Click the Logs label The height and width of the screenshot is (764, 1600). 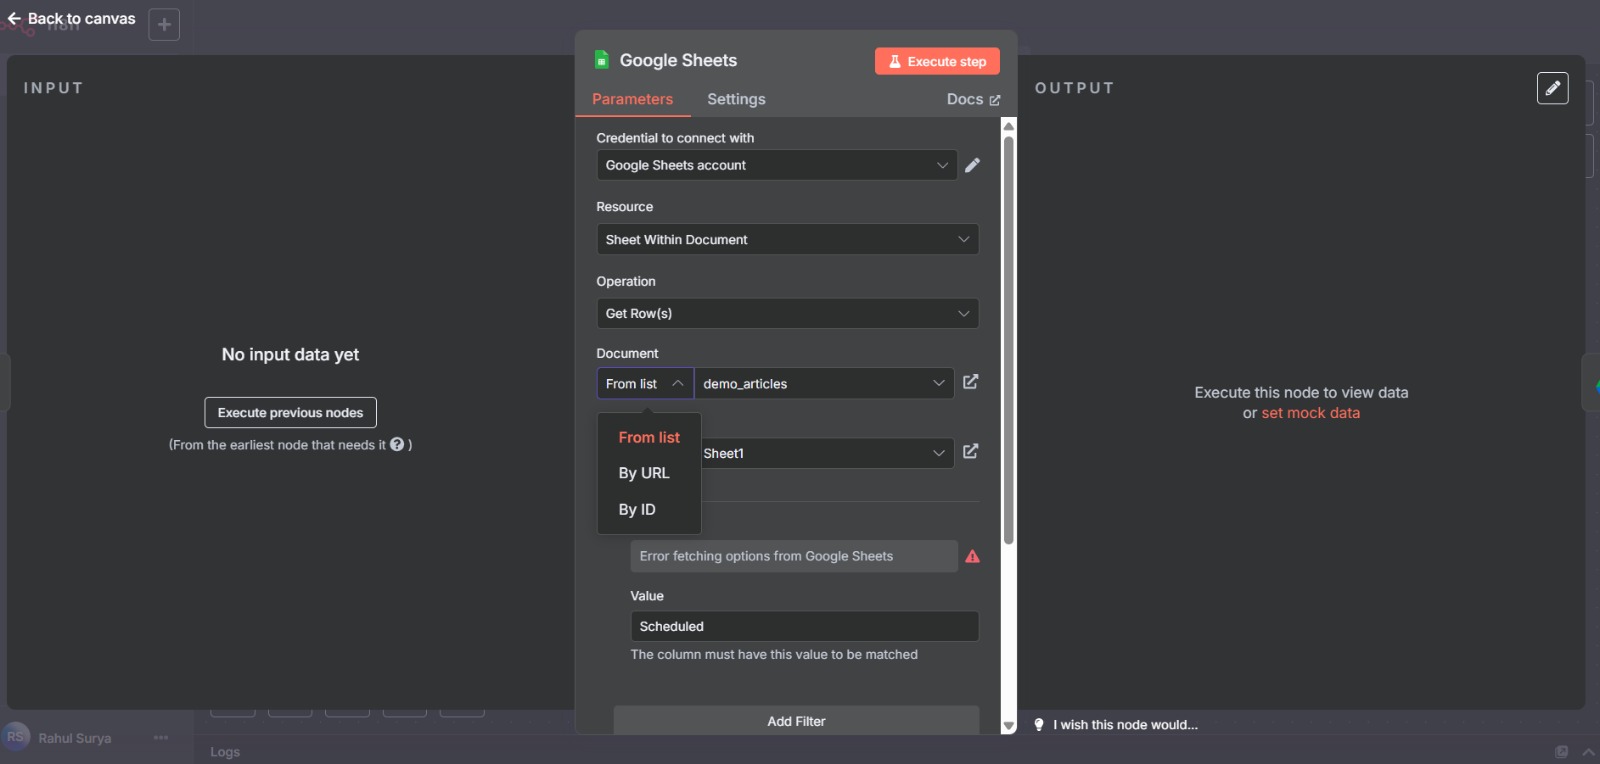[225, 752]
